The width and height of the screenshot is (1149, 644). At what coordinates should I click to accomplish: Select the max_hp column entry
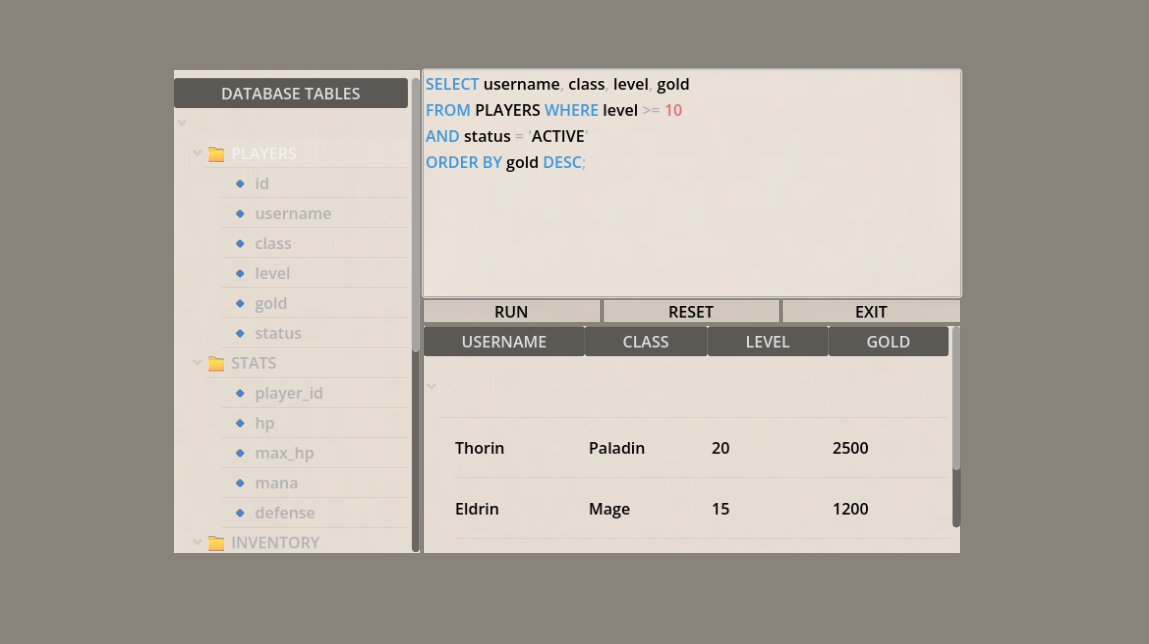tap(284, 454)
